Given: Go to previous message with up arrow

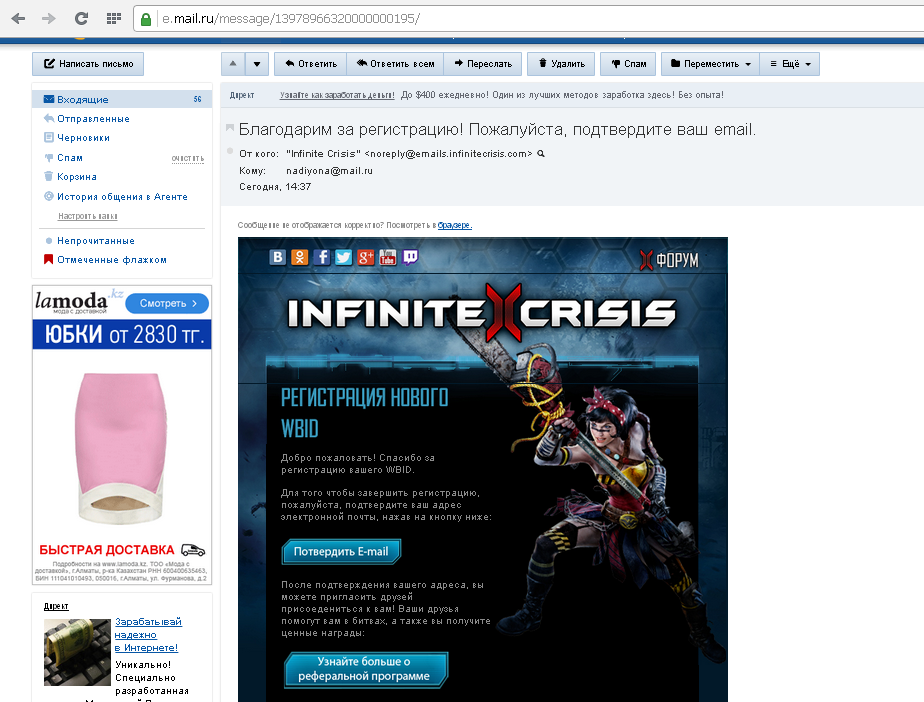Looking at the screenshot, I should pyautogui.click(x=233, y=64).
